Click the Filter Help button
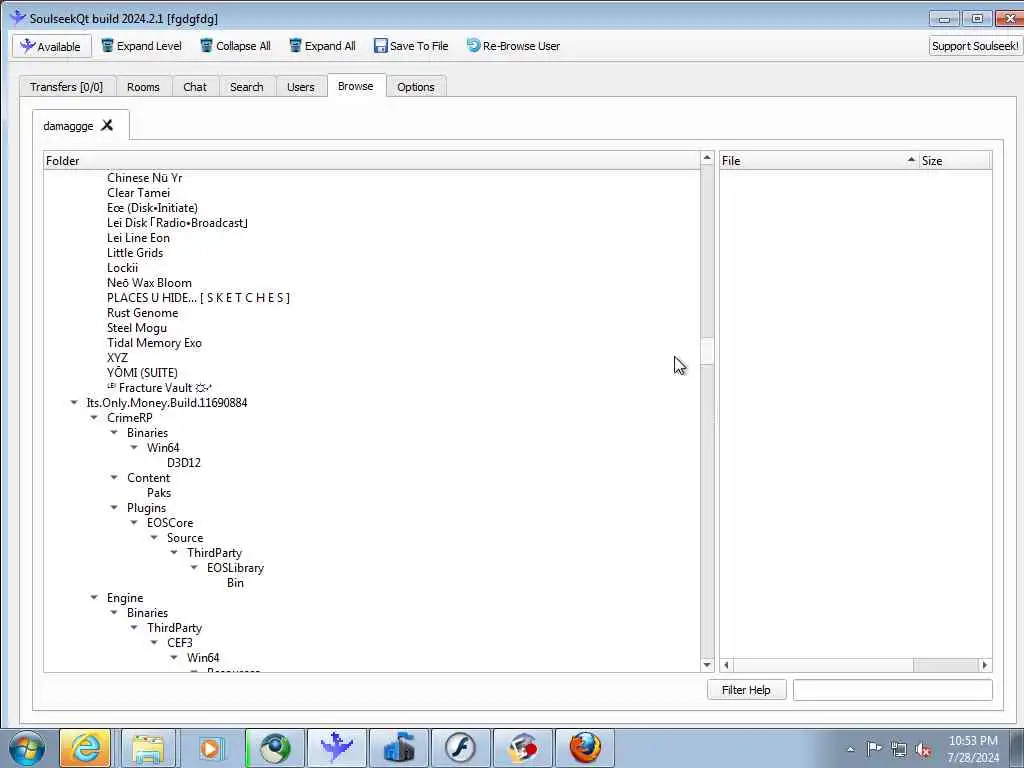 [746, 690]
